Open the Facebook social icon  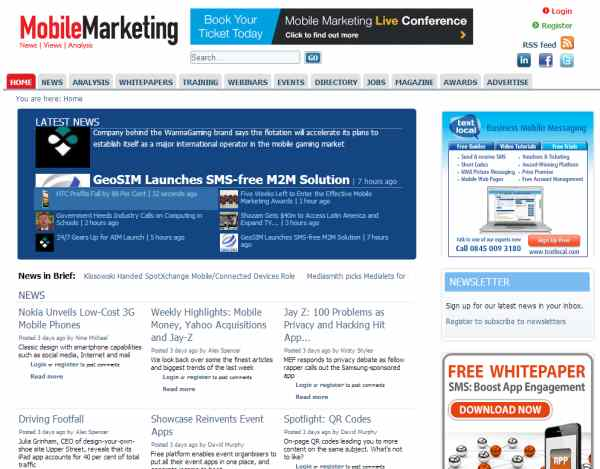pyautogui.click(x=546, y=60)
